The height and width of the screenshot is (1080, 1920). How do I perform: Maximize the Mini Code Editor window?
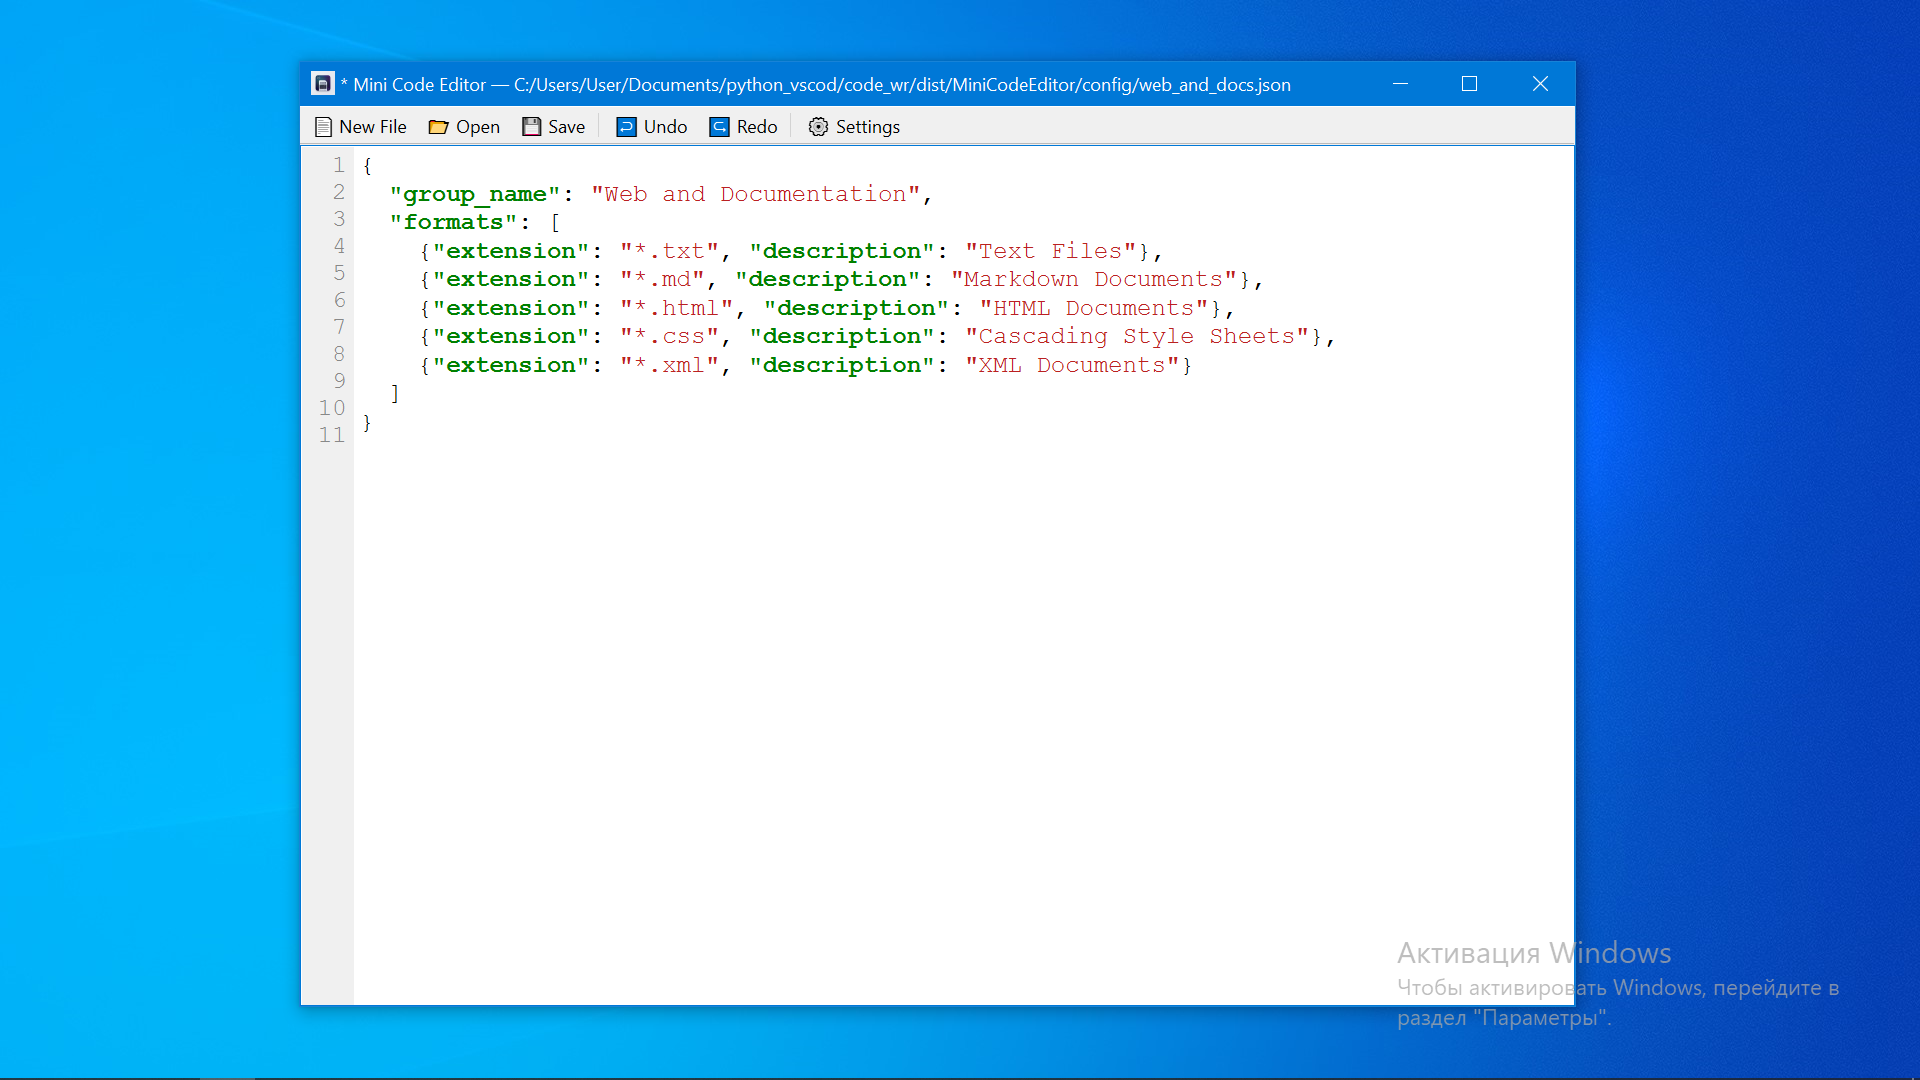[x=1469, y=84]
